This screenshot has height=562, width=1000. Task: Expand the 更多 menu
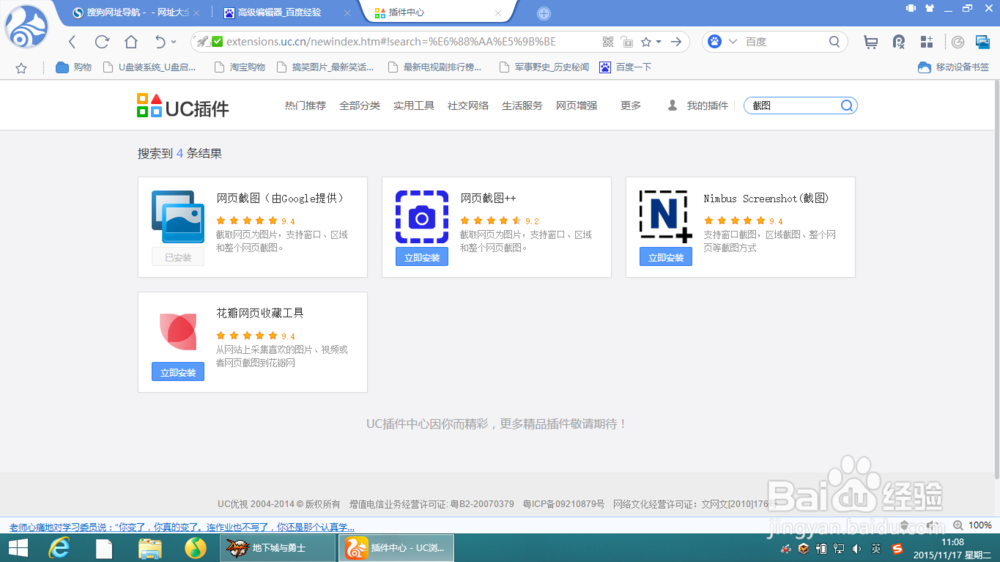coord(630,106)
